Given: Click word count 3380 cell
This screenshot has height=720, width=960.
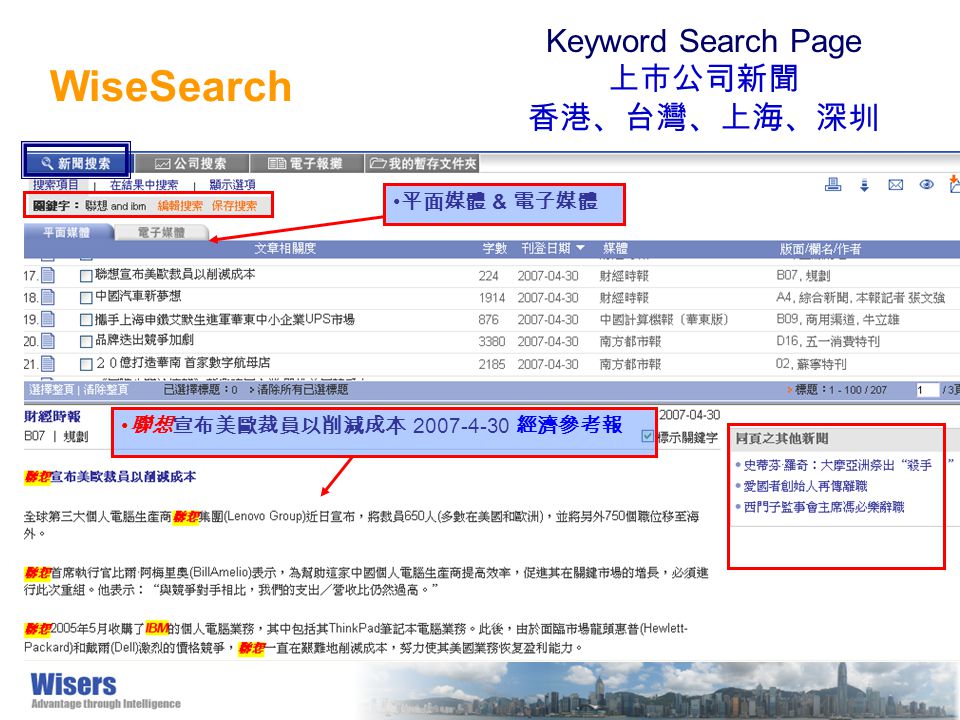Looking at the screenshot, I should click(492, 342).
